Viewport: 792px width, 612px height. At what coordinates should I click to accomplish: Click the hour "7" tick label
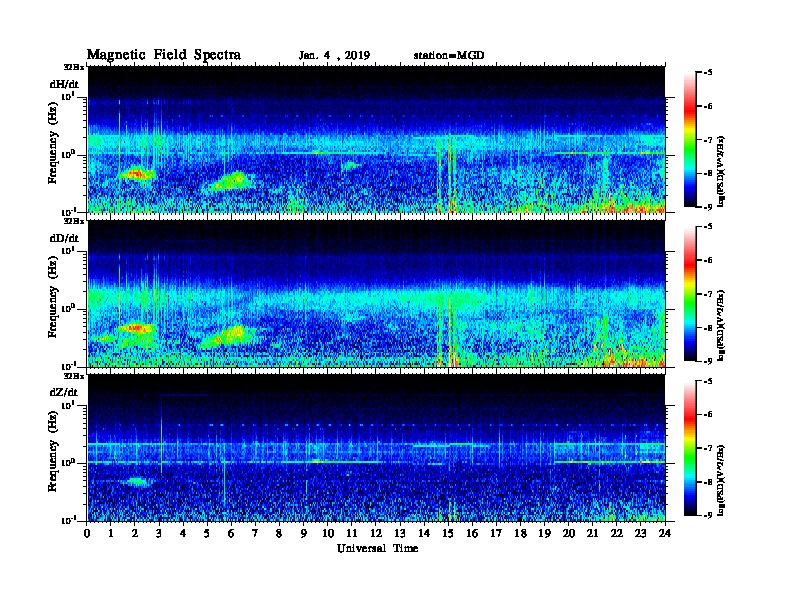pos(256,533)
